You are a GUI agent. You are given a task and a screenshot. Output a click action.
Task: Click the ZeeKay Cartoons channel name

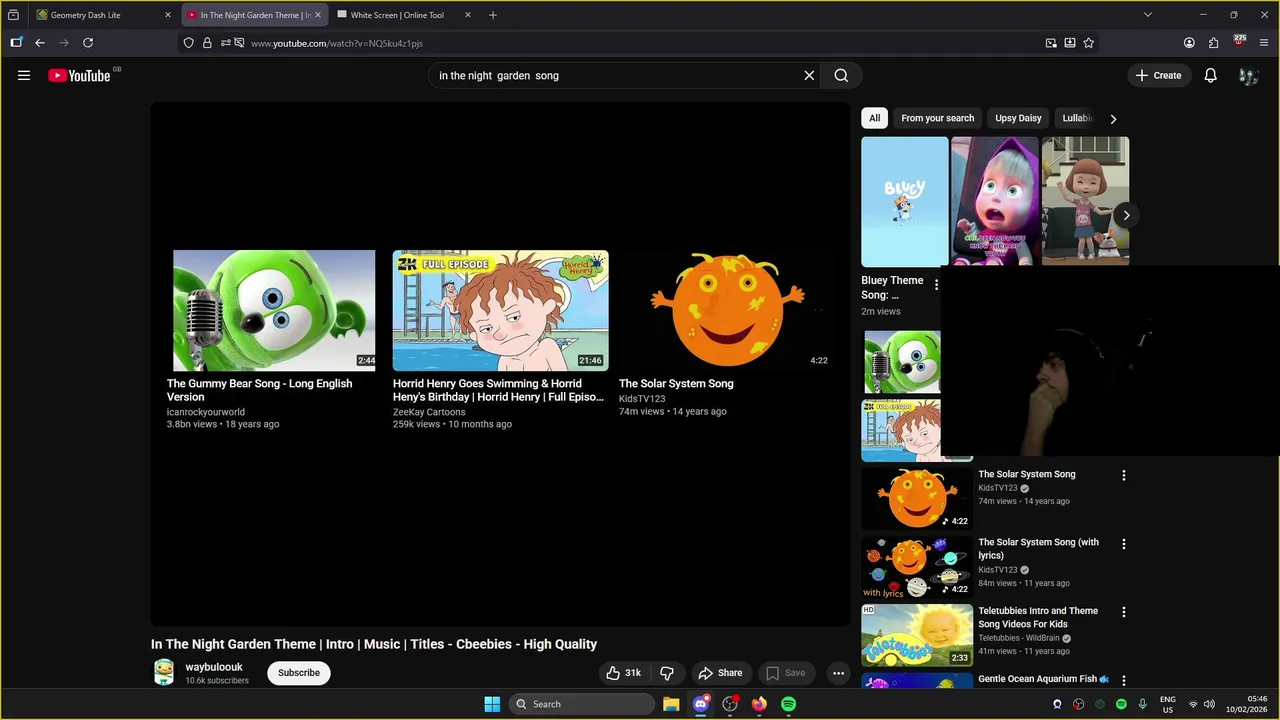(429, 412)
